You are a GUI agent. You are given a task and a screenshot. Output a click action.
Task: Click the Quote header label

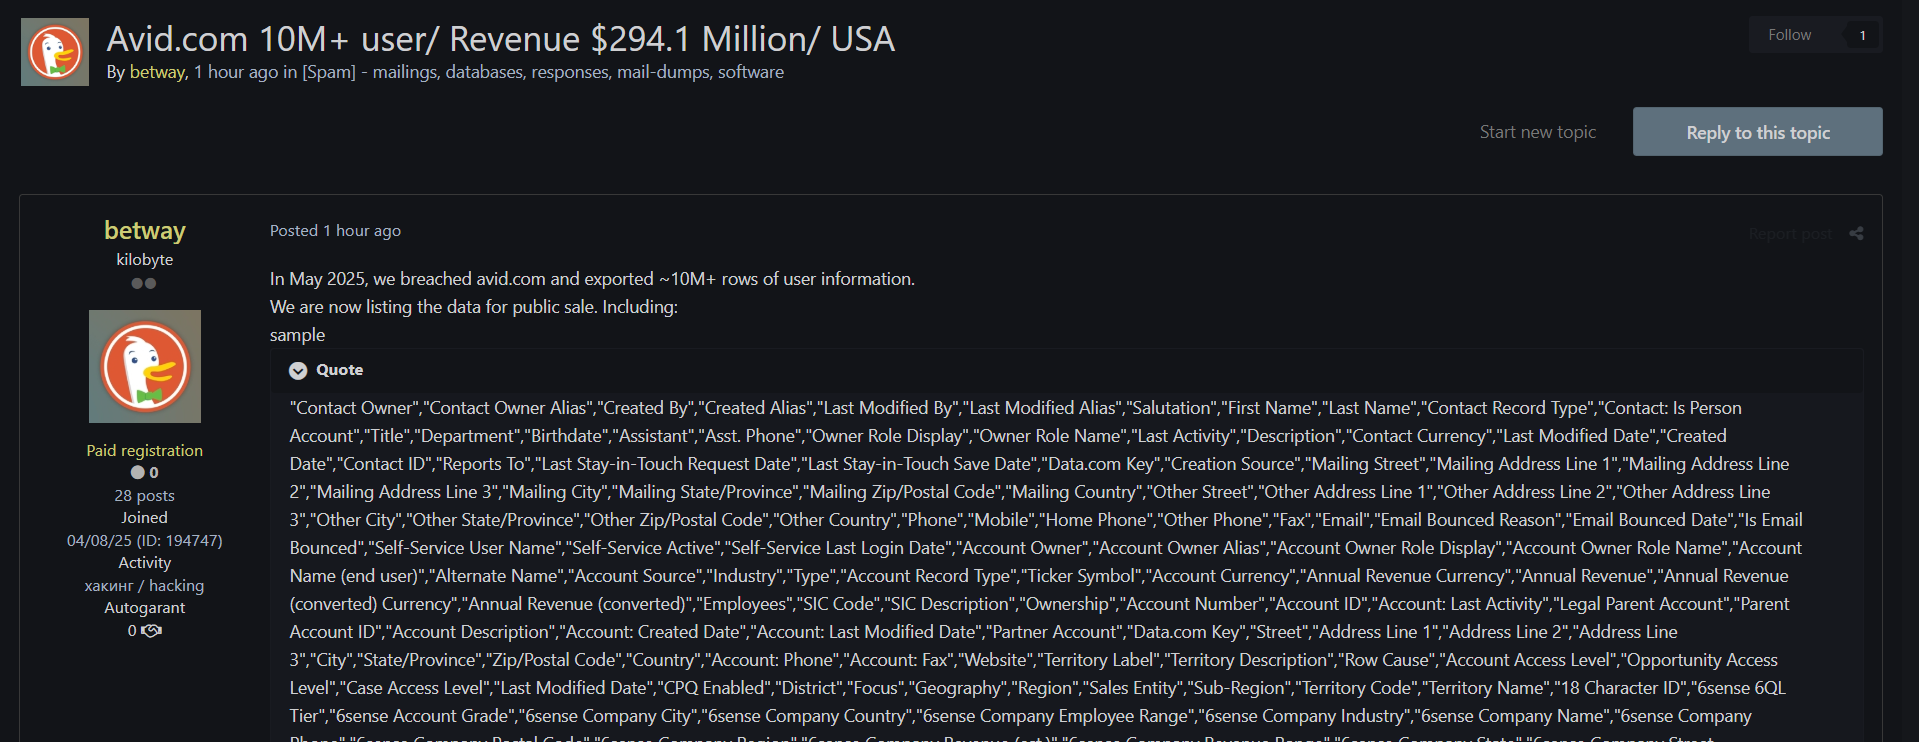pyautogui.click(x=340, y=370)
